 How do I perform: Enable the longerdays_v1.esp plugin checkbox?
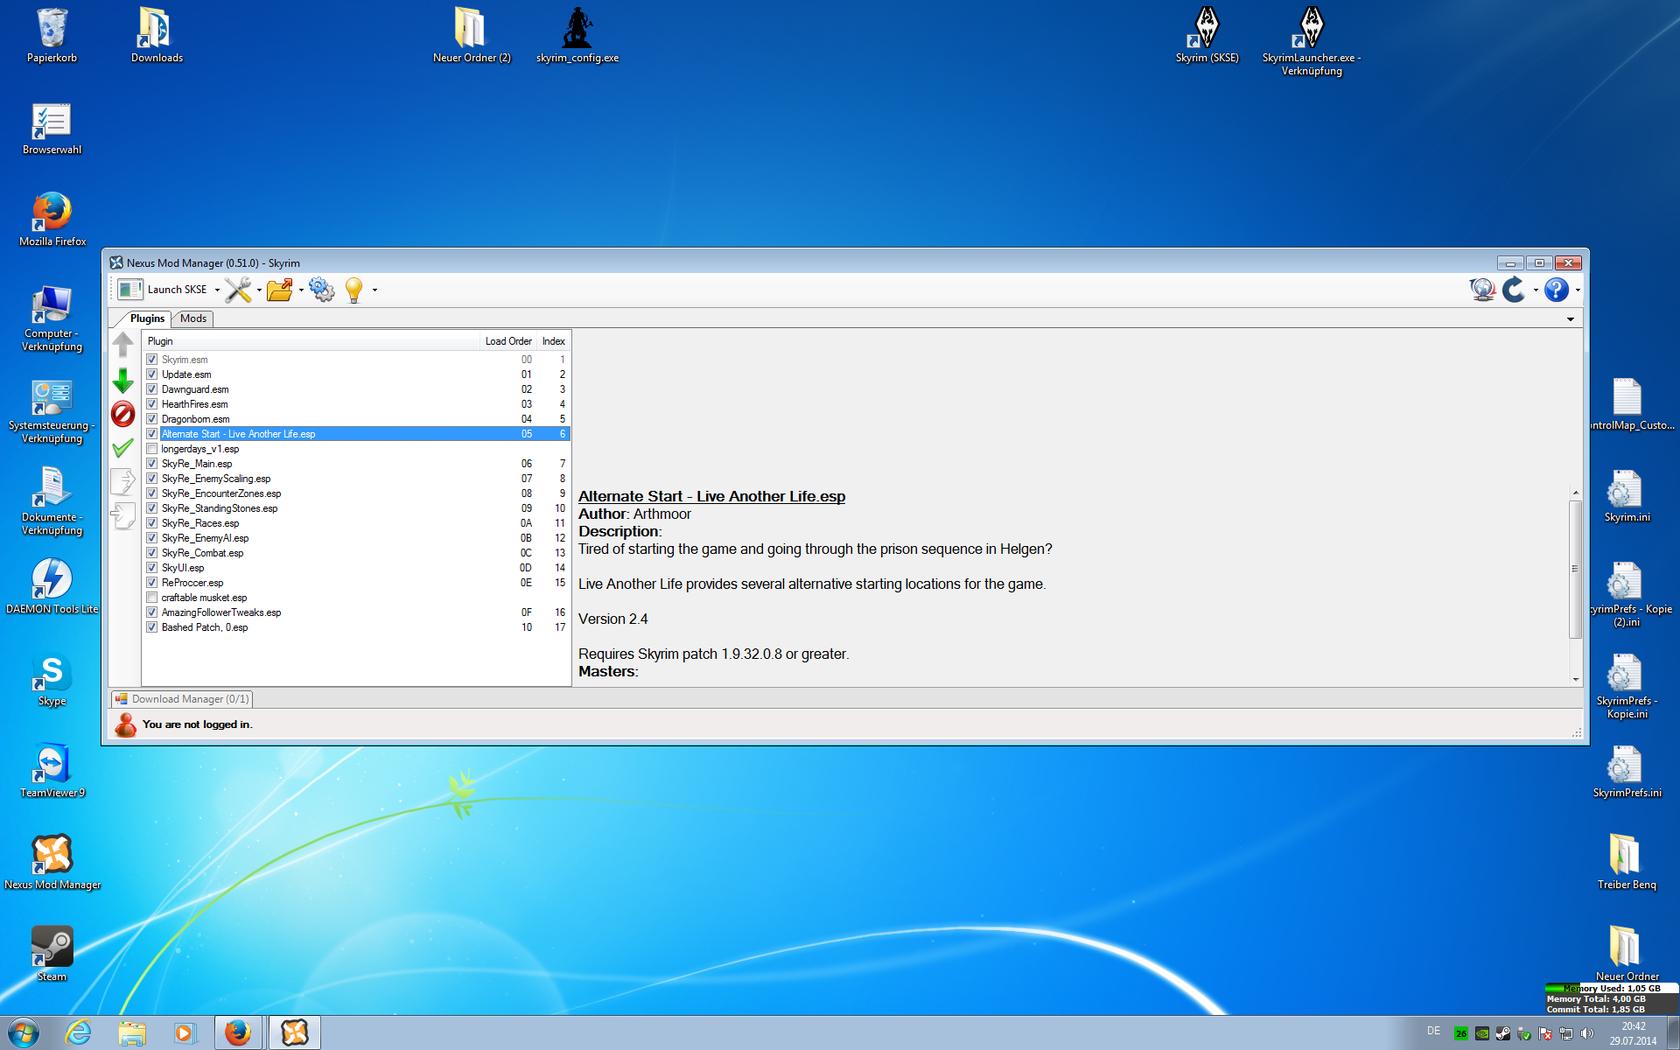click(152, 449)
